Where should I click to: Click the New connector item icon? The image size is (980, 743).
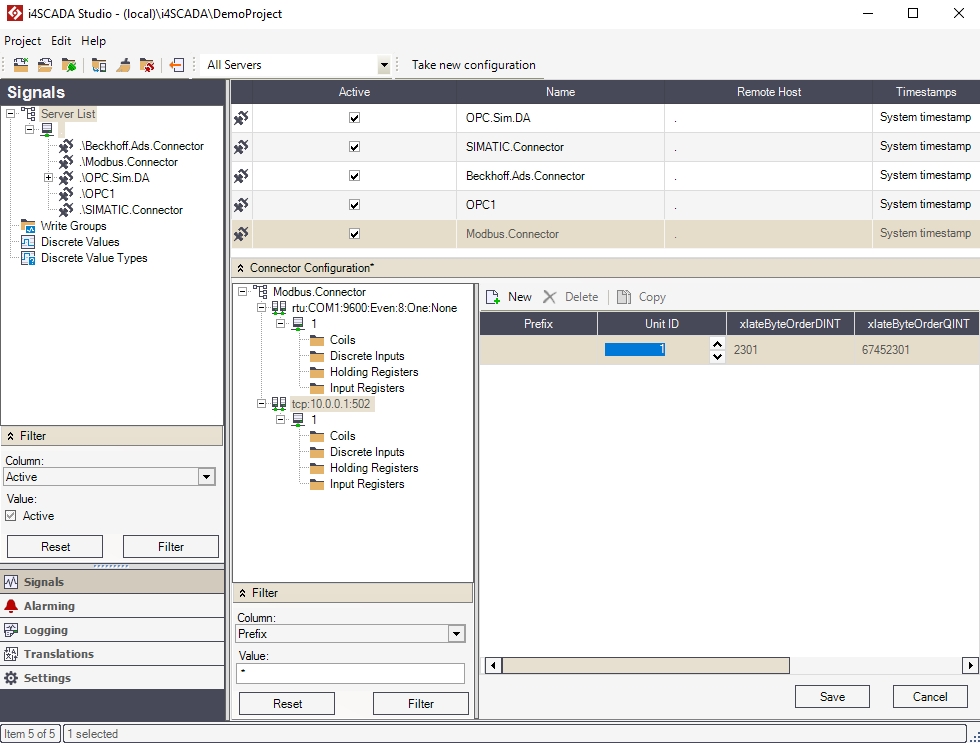(493, 297)
